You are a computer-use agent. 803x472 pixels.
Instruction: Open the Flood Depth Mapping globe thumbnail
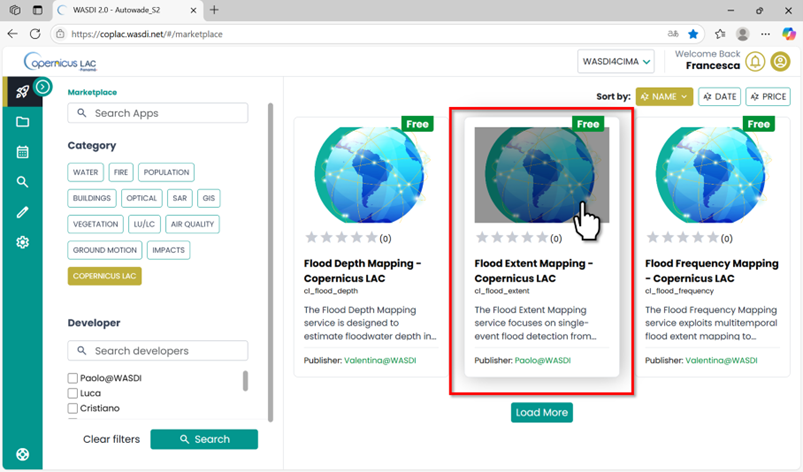370,175
